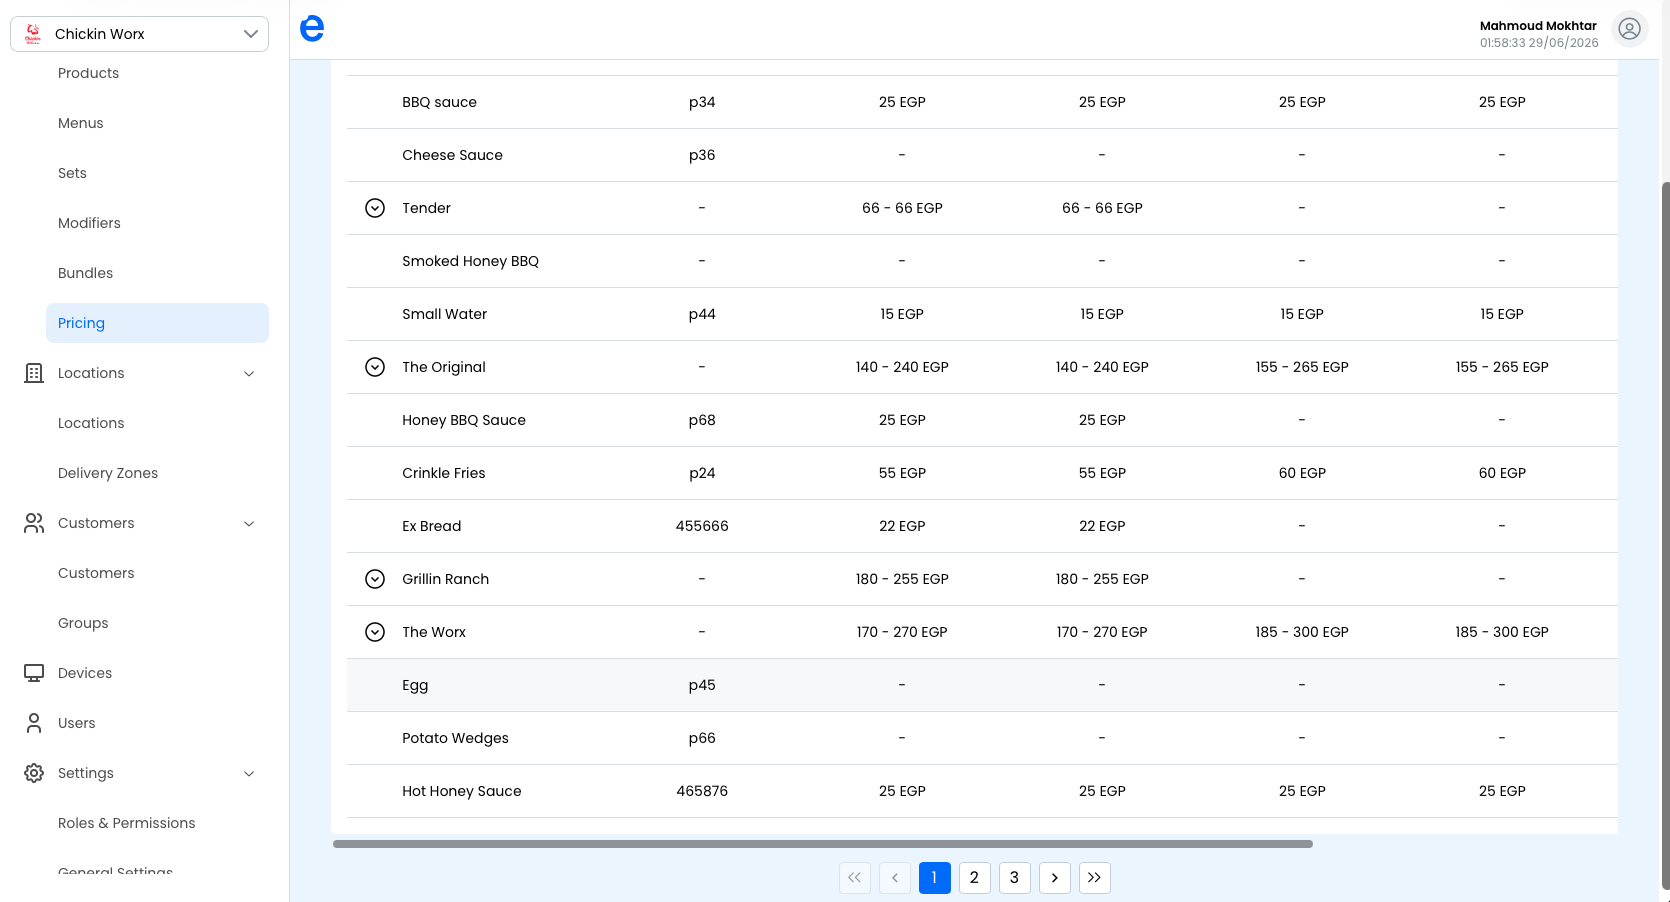The height and width of the screenshot is (902, 1670).
Task: Go to next page arrow
Action: (x=1055, y=878)
